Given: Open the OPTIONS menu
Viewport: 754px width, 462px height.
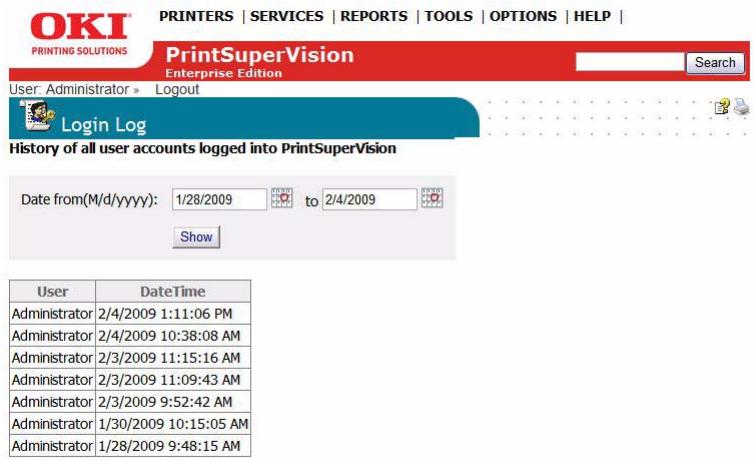Looking at the screenshot, I should (x=523, y=16).
